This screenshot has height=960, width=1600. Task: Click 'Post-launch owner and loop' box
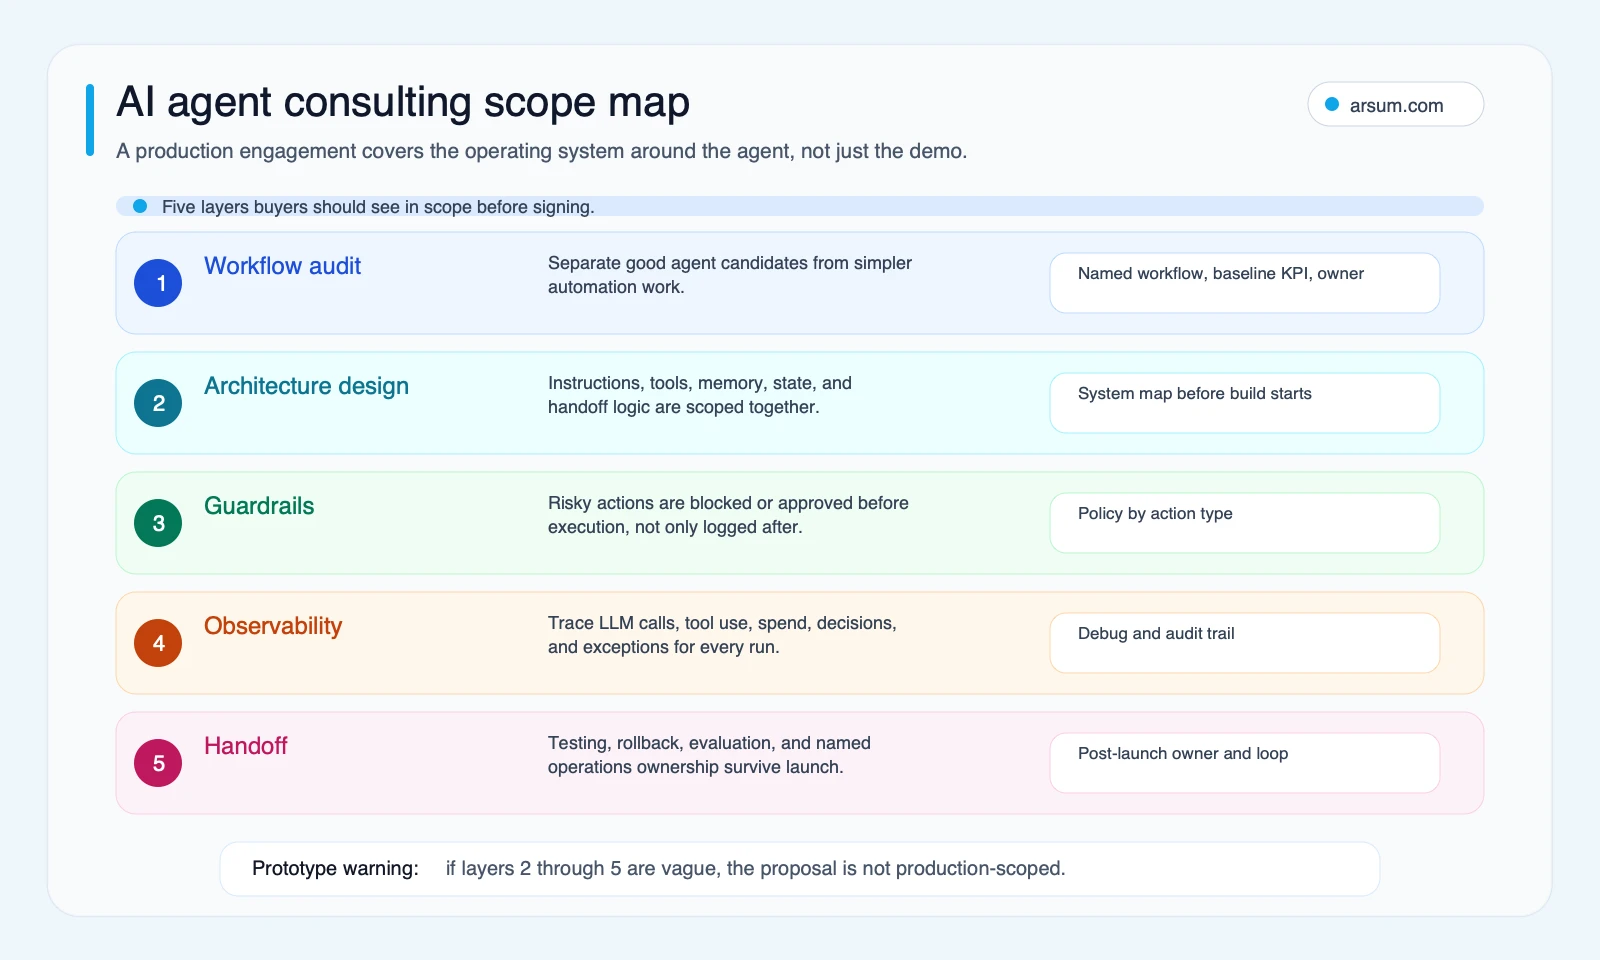point(1244,763)
